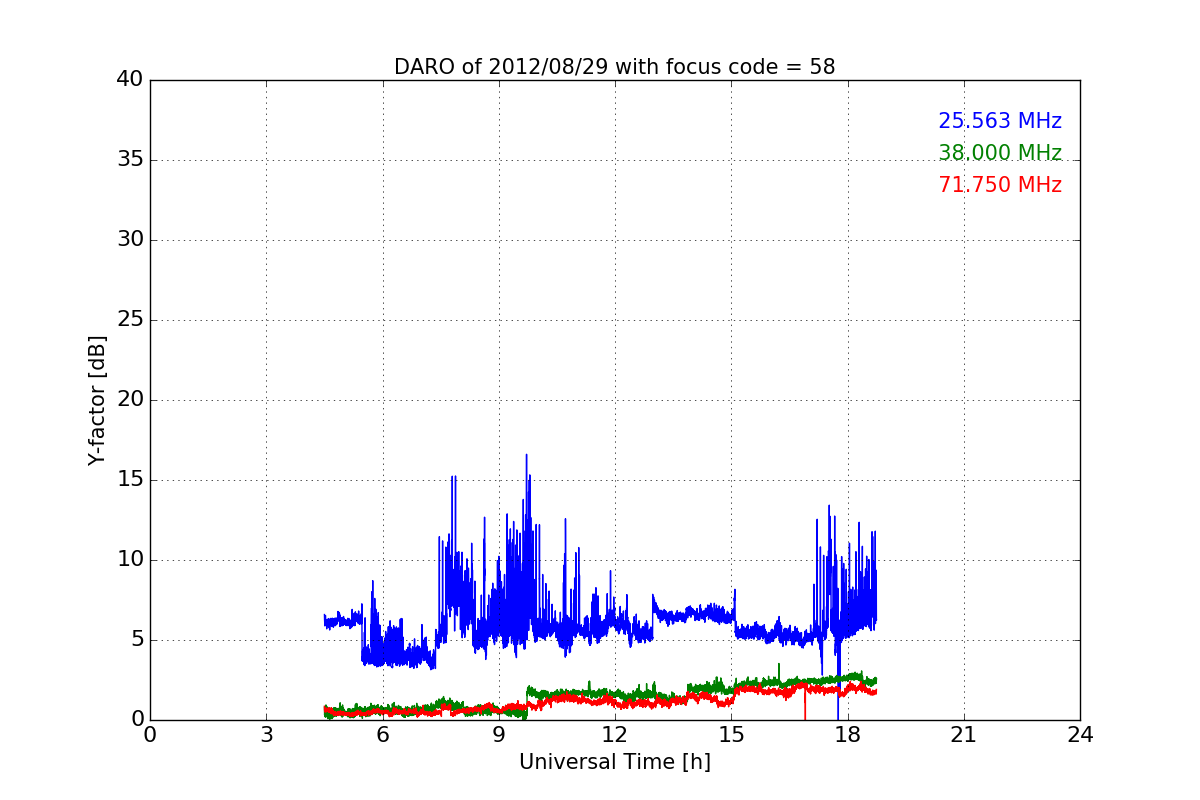Click the x-axis tick label 15
The width and height of the screenshot is (1200, 800).
tap(731, 735)
